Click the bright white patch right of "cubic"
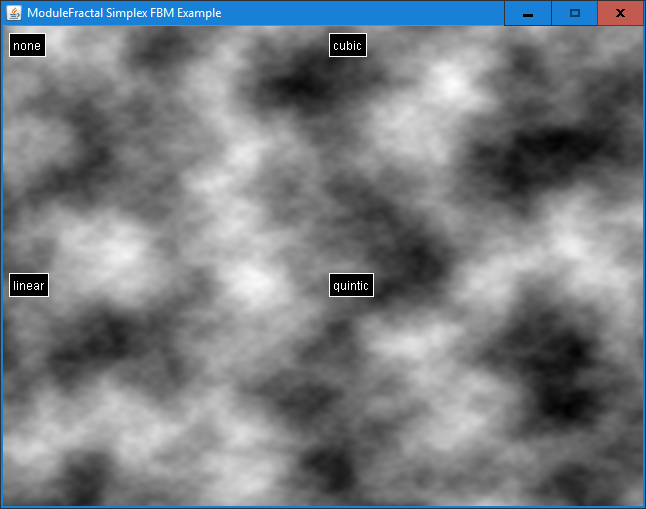646x509 pixels. tap(452, 82)
